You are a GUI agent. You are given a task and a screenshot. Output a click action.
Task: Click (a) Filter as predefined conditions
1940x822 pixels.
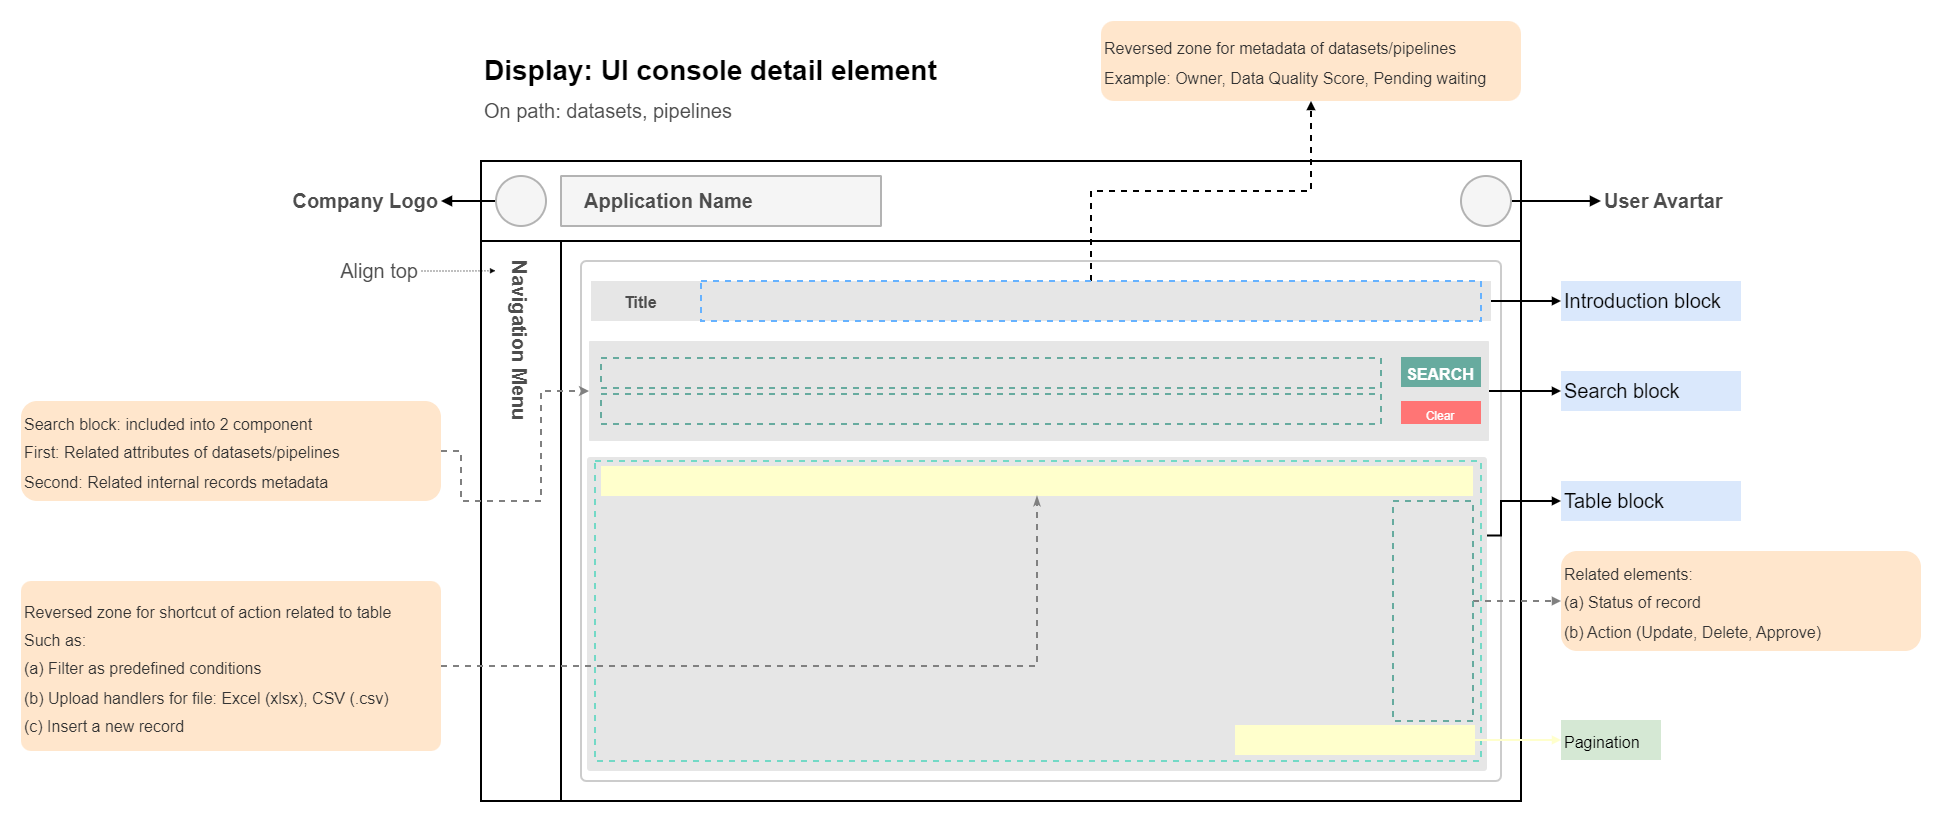pos(143,668)
